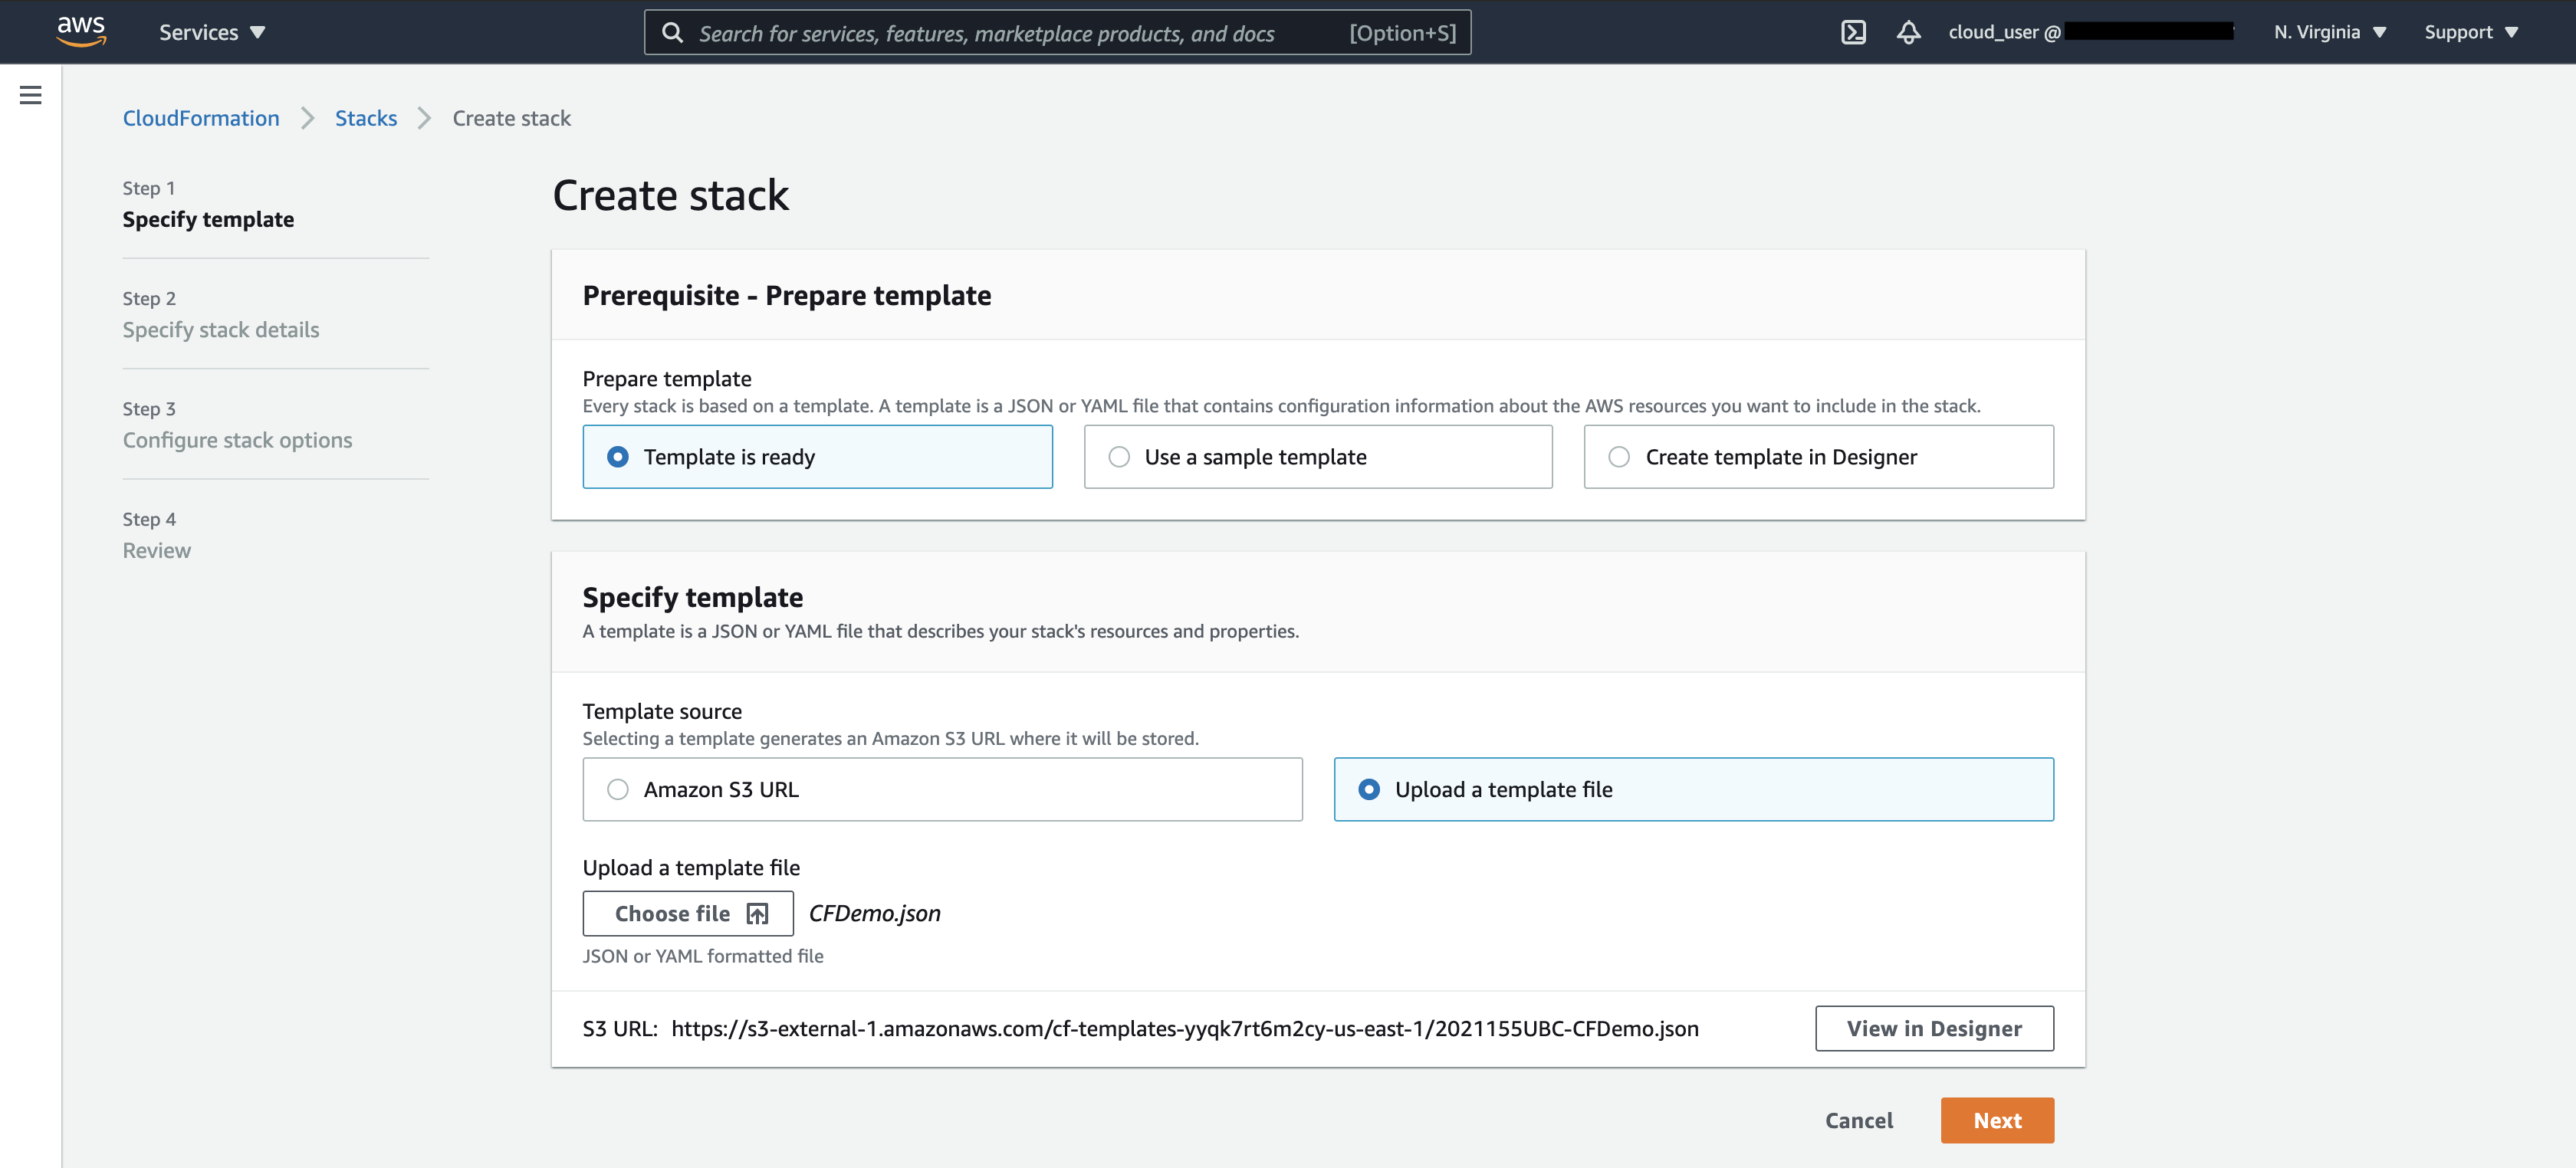Click the search magnifier icon
2576x1168 pixels.
(x=673, y=33)
